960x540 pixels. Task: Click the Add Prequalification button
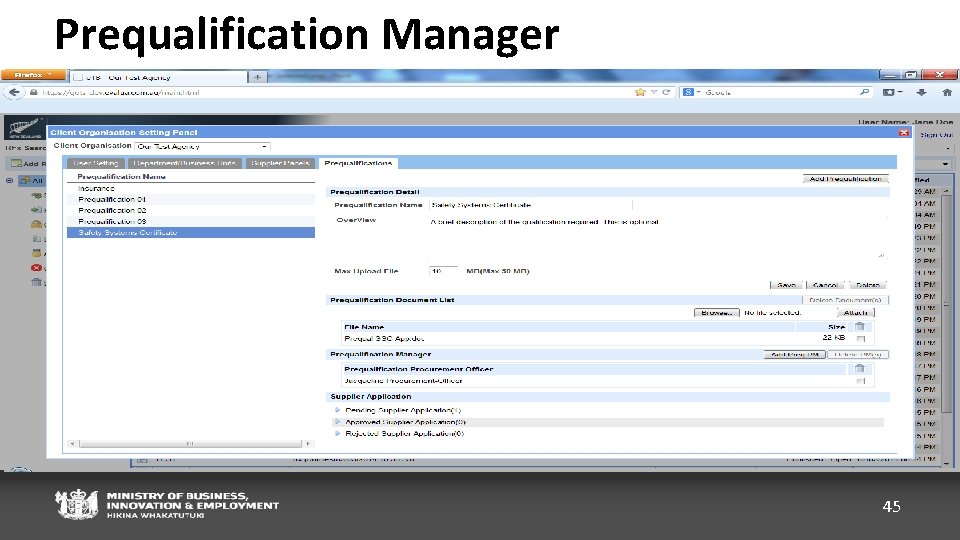845,179
